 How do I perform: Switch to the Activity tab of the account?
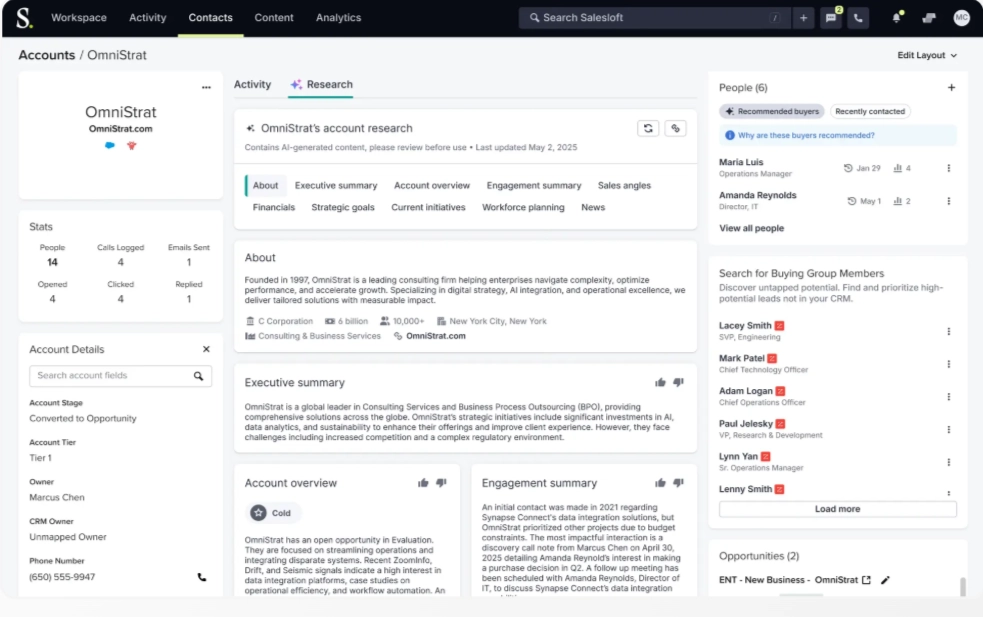tap(253, 85)
